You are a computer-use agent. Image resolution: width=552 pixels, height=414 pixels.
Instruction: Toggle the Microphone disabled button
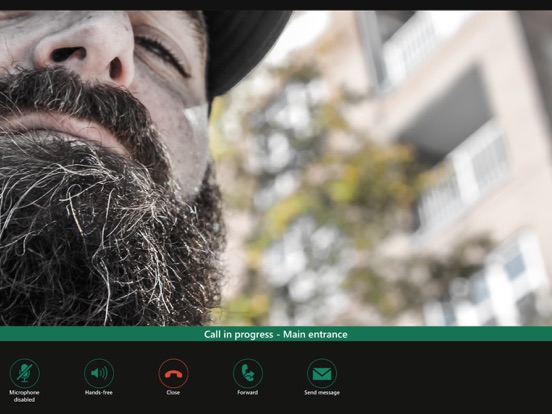25,374
